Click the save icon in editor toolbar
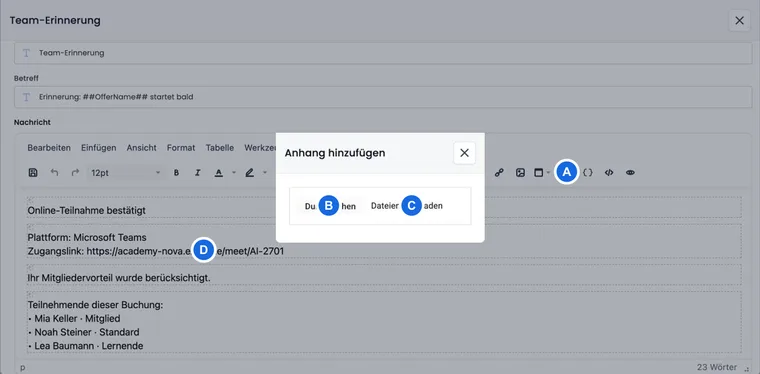This screenshot has width=760, height=374. tap(33, 172)
